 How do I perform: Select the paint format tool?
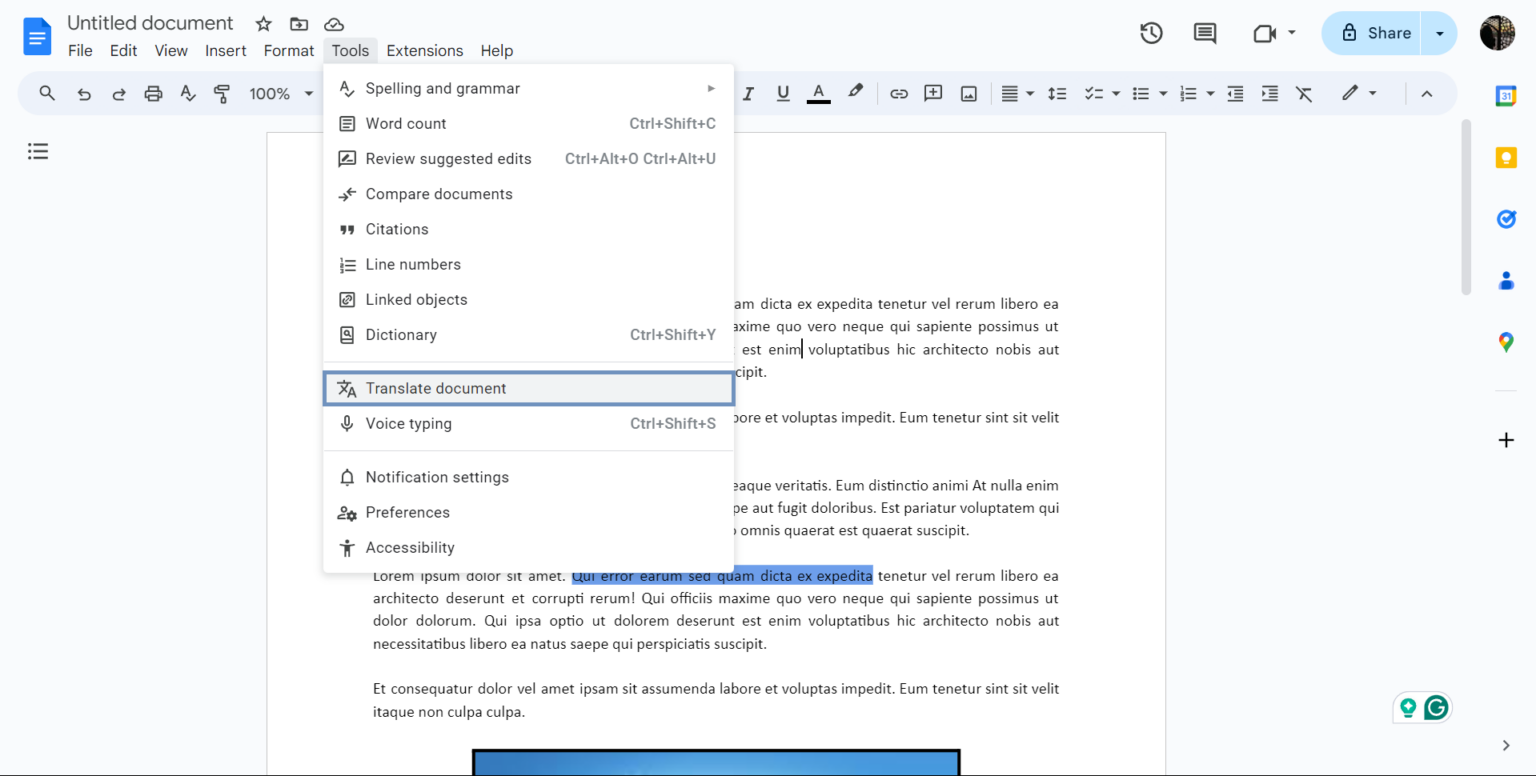pos(220,93)
